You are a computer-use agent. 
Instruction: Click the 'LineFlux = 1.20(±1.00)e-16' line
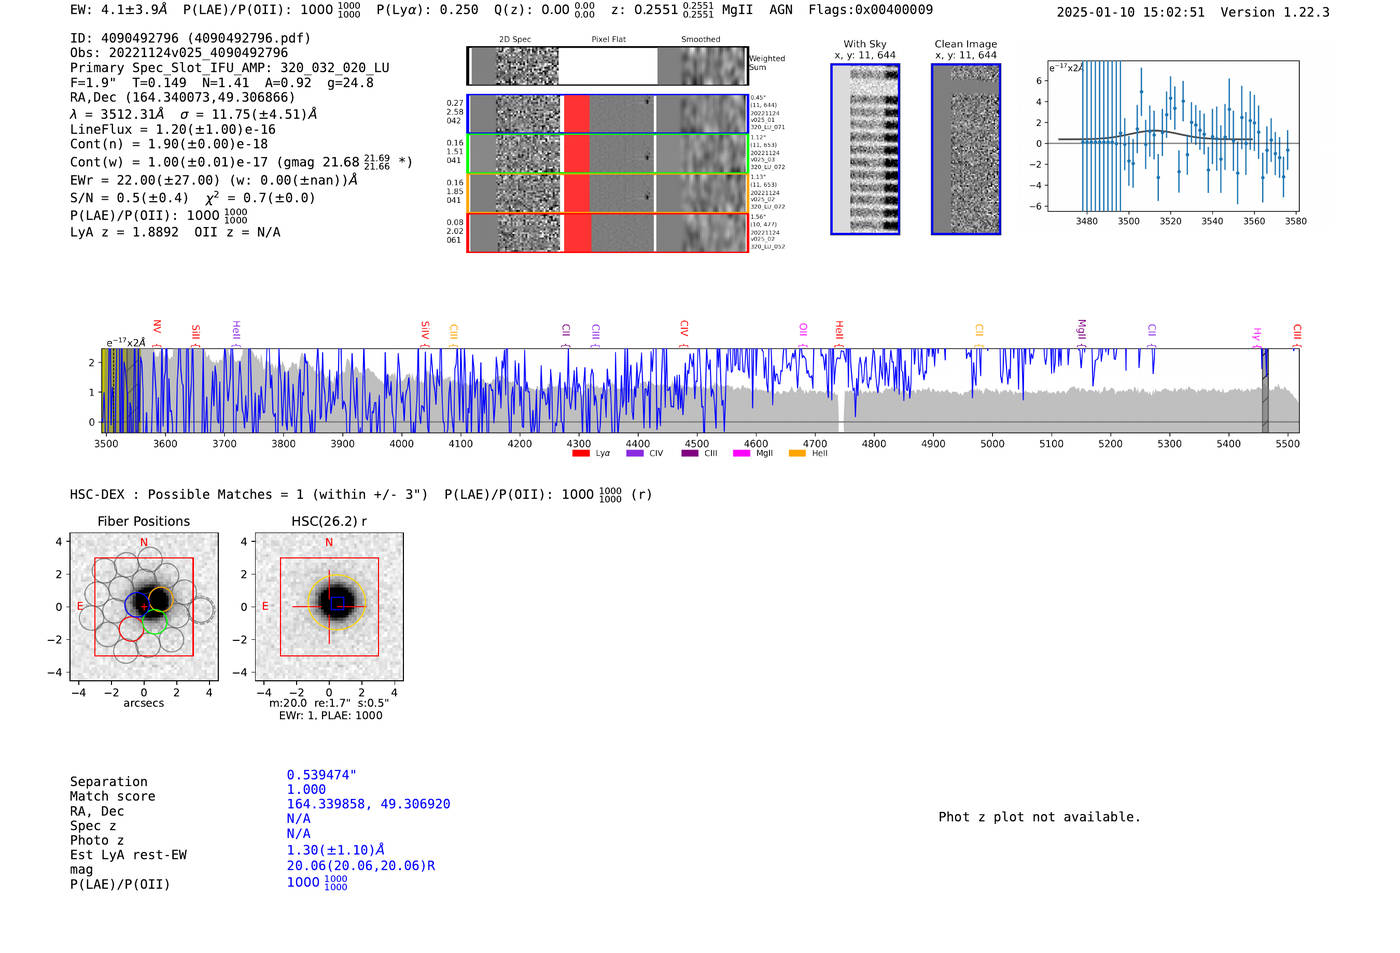pyautogui.click(x=173, y=129)
